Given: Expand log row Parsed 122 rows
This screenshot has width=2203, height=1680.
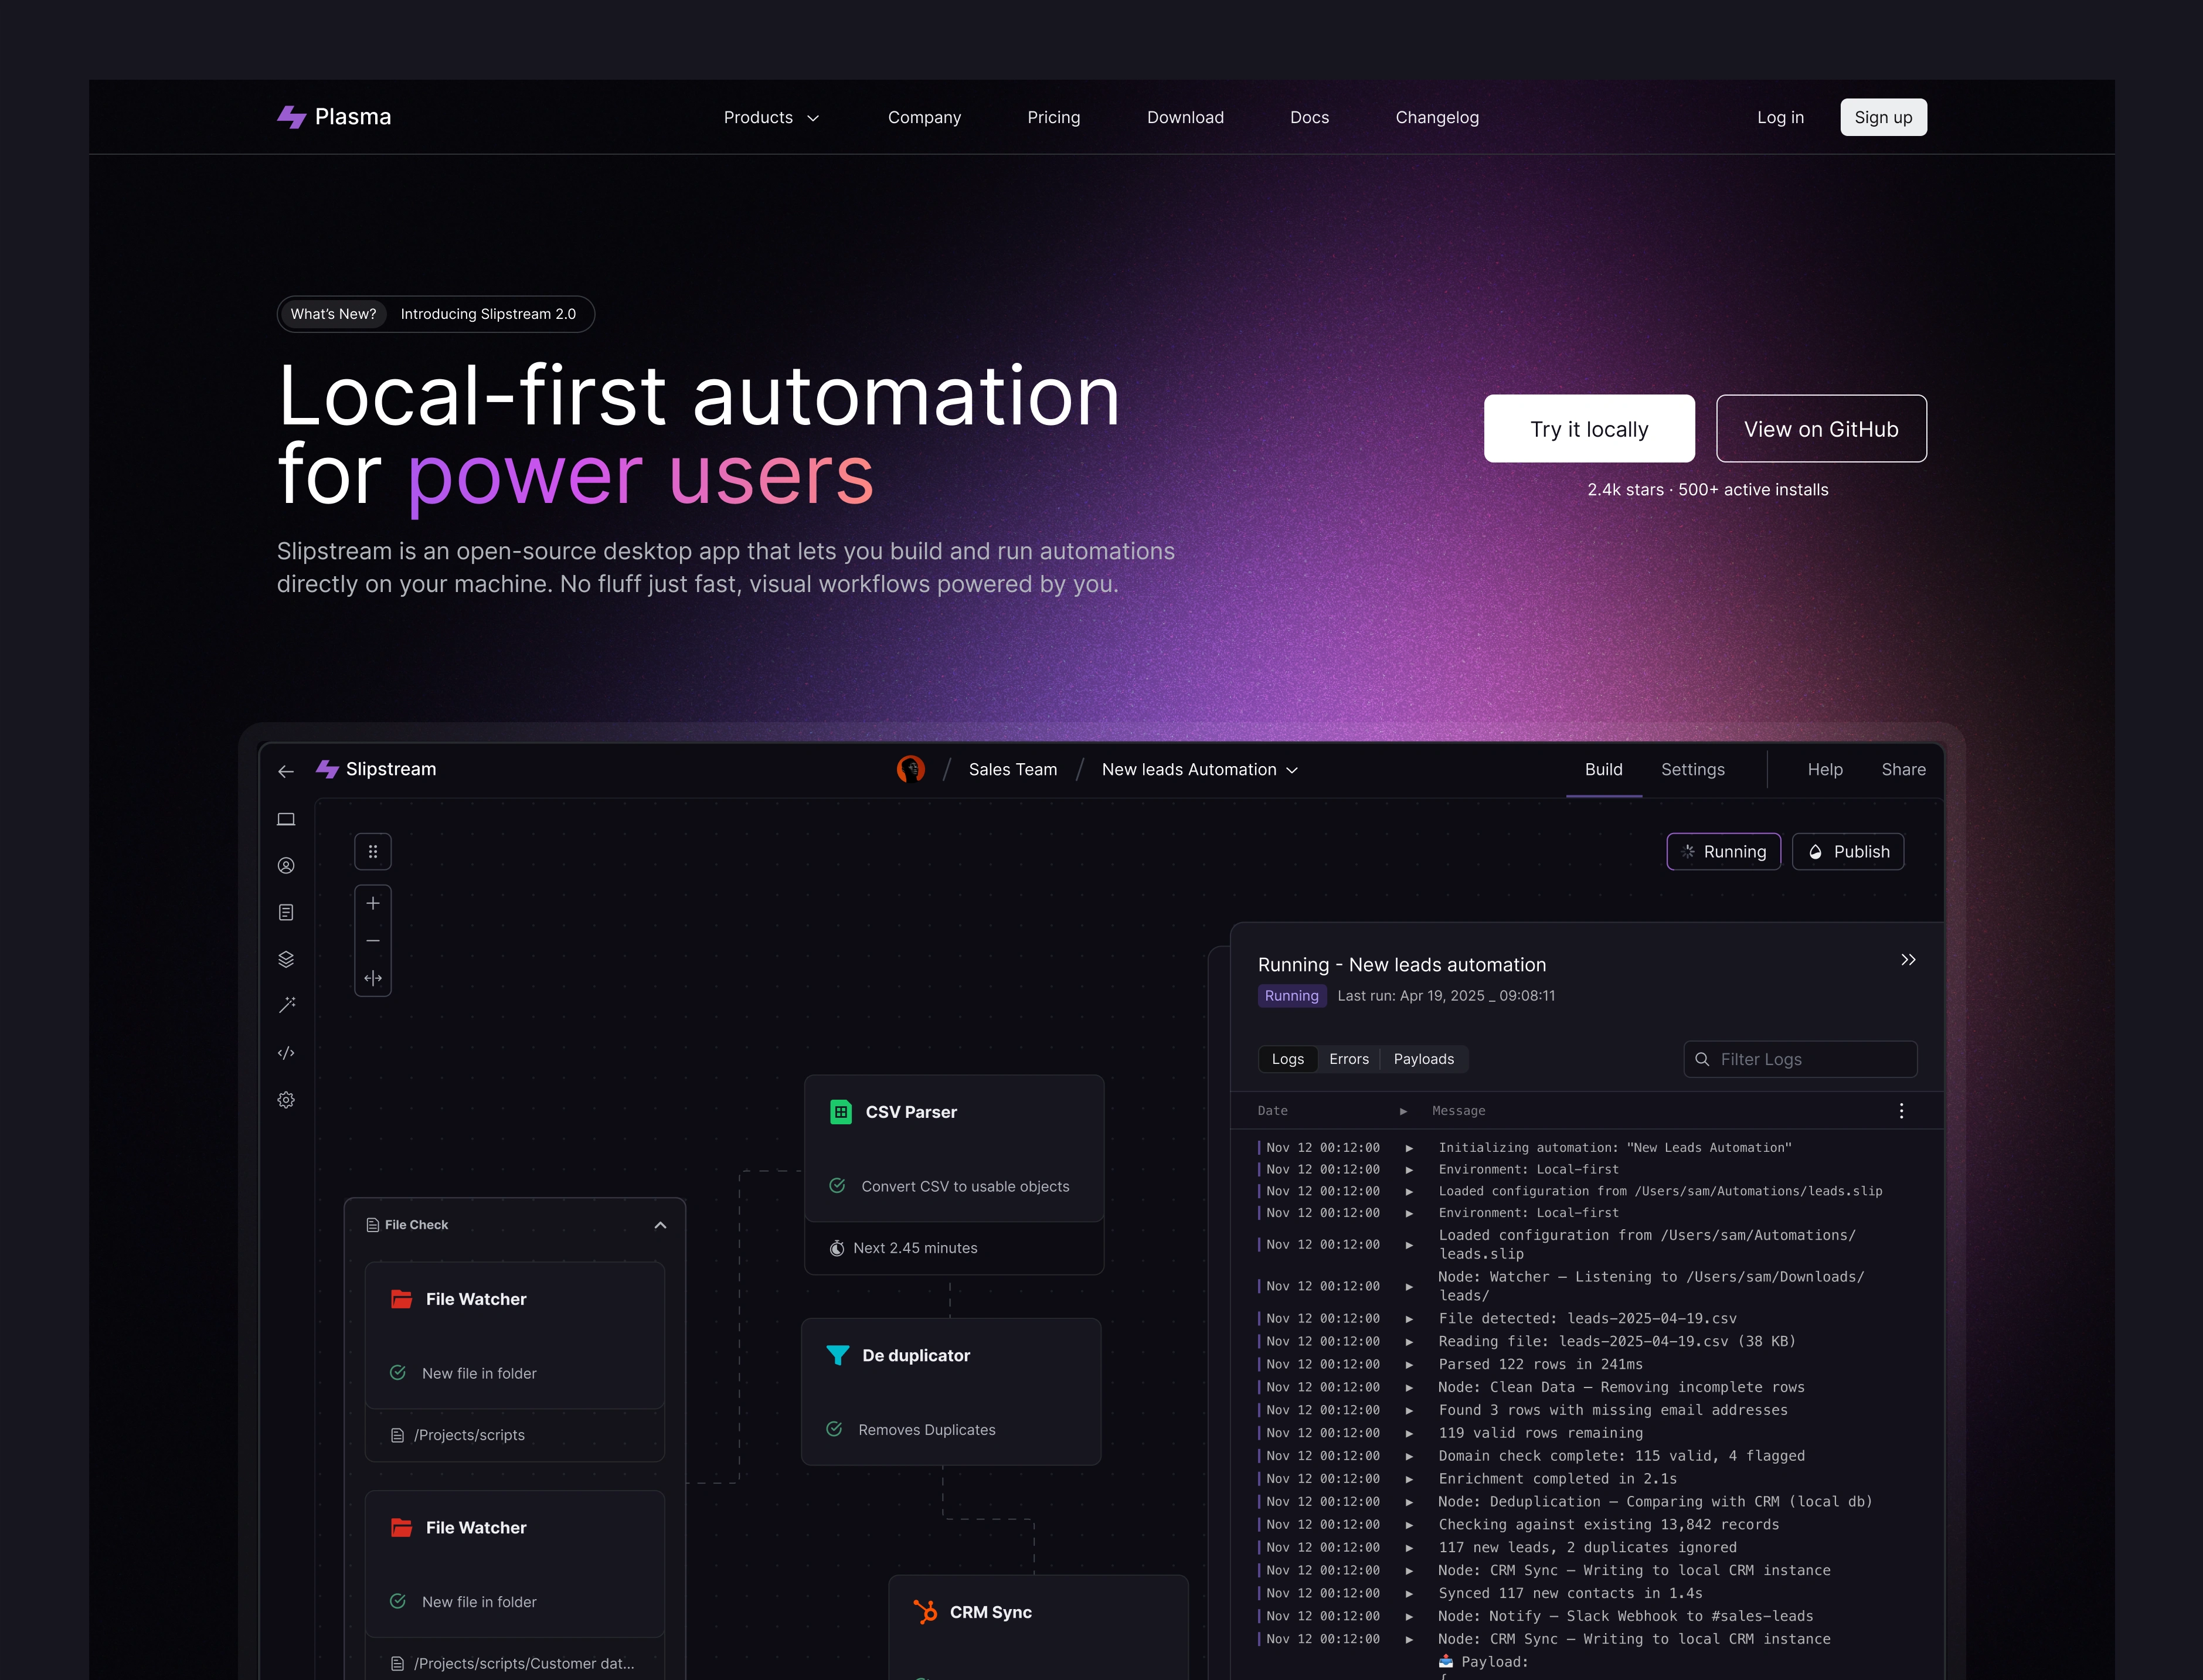Looking at the screenshot, I should [x=1409, y=1365].
